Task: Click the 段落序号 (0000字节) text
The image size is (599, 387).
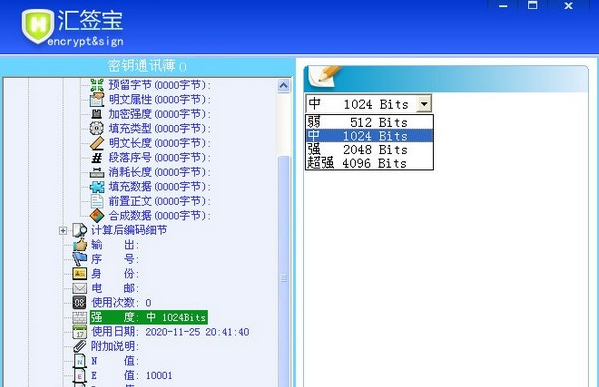Action: (160, 157)
